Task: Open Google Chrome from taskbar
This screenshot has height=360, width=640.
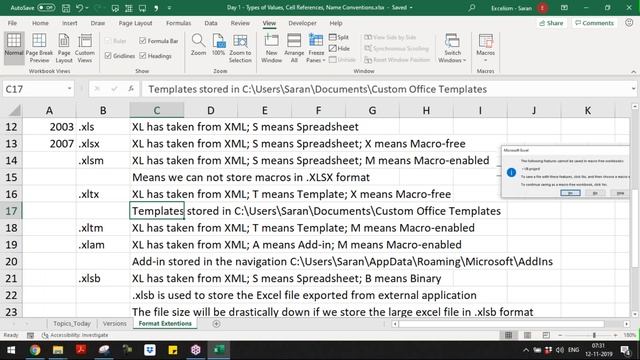Action: click(35, 350)
